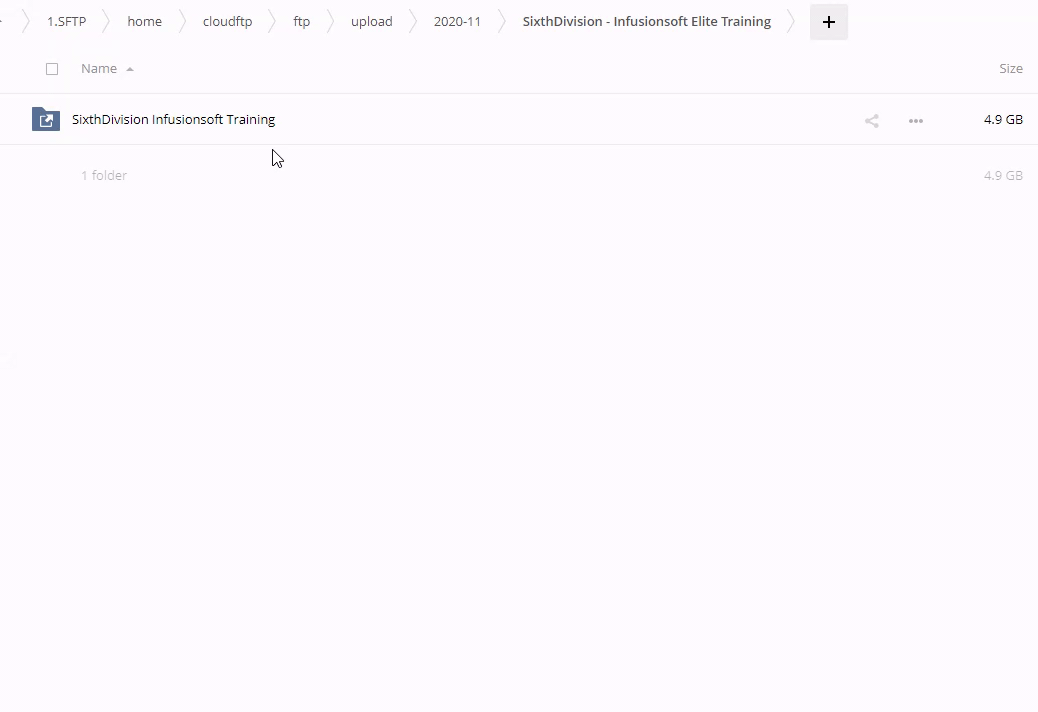Click the folder row's 4.9 GB size
The width and height of the screenshot is (1038, 712).
point(1002,119)
